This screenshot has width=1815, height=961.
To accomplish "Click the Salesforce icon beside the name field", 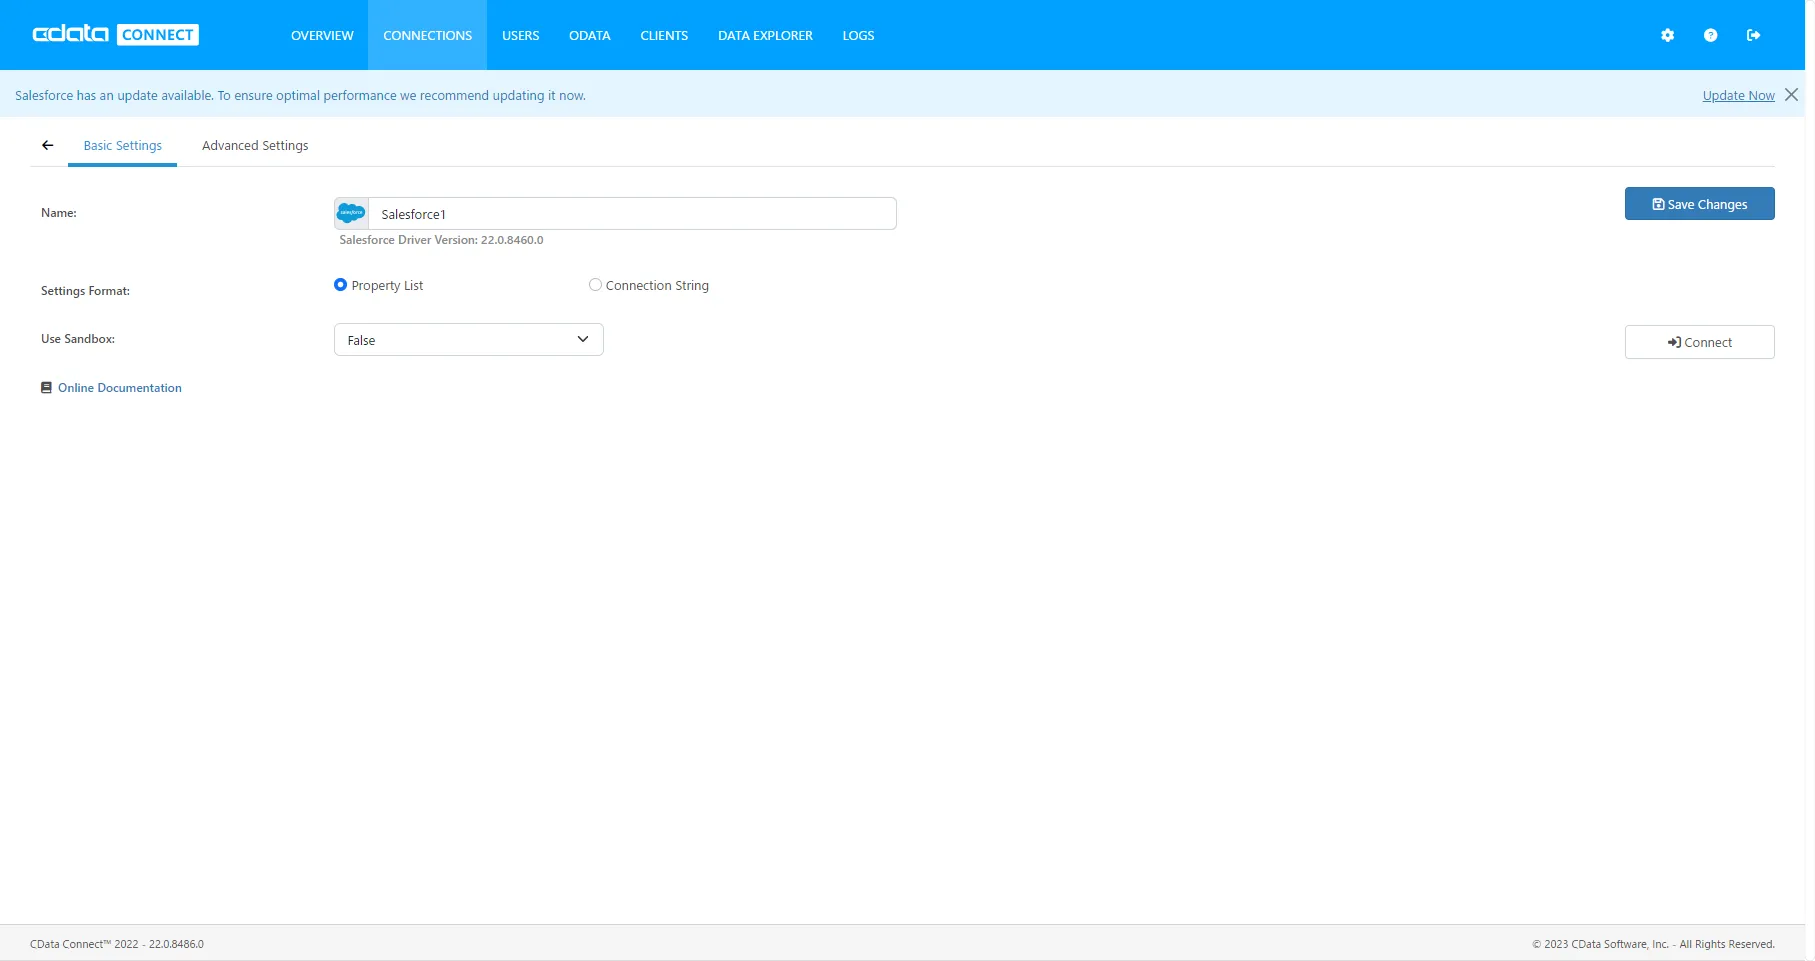I will point(351,213).
